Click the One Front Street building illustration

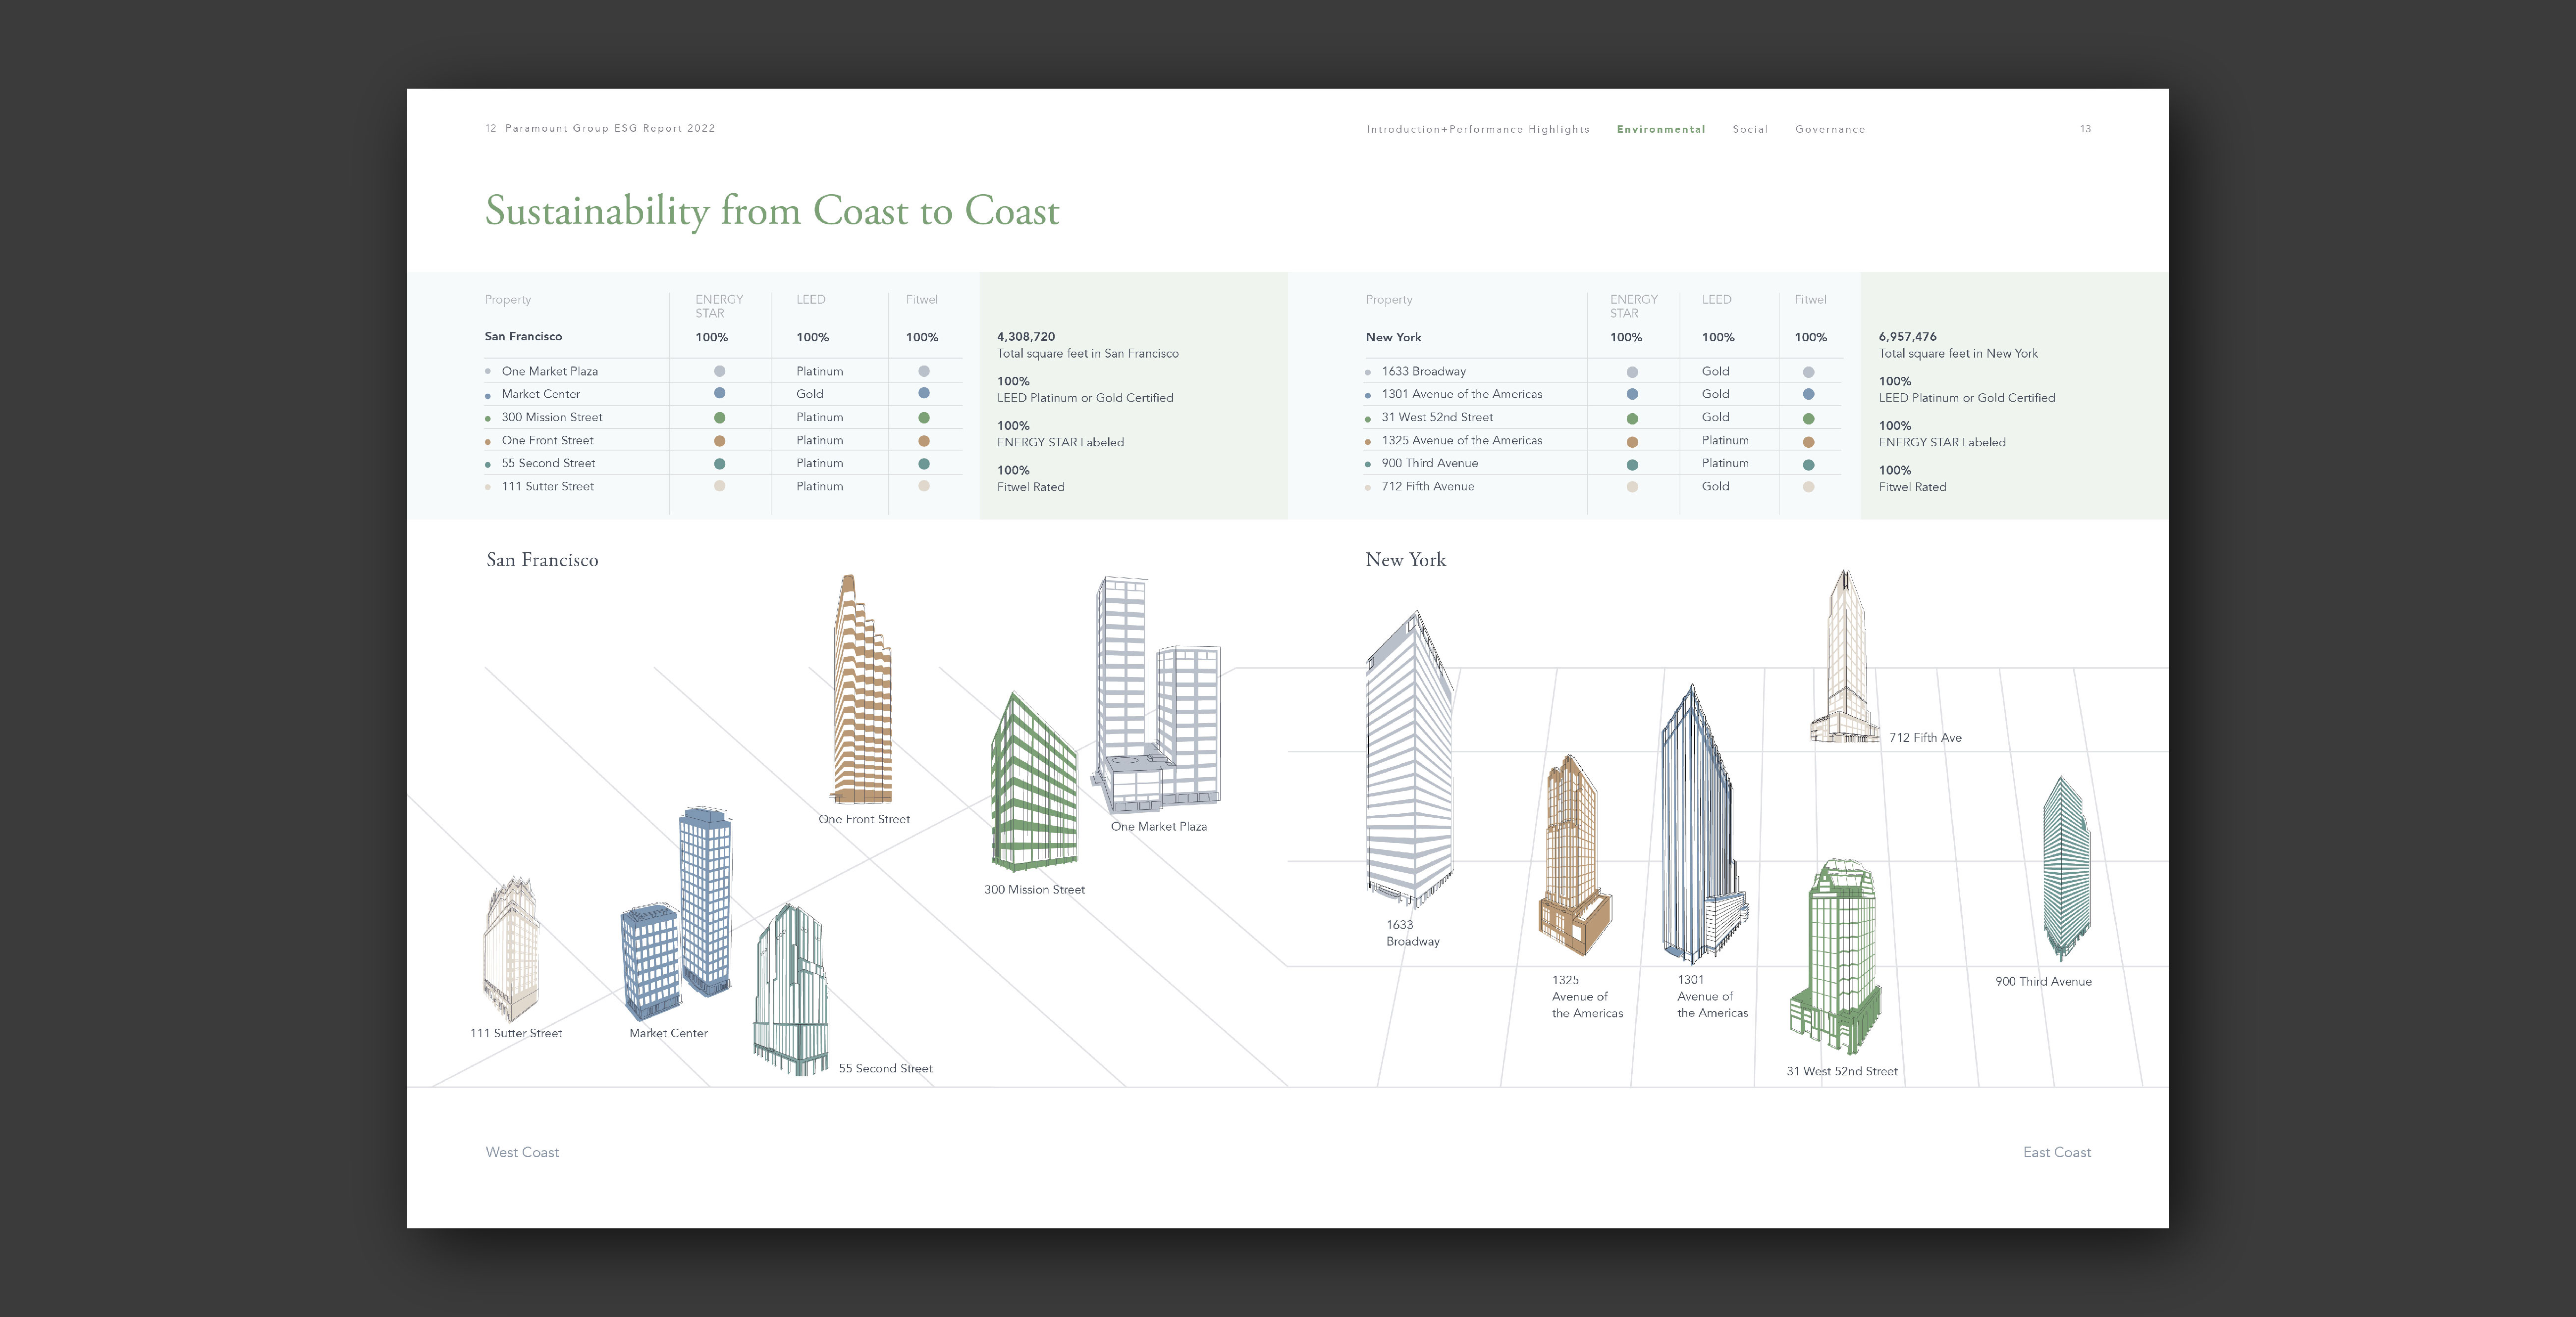tap(862, 689)
